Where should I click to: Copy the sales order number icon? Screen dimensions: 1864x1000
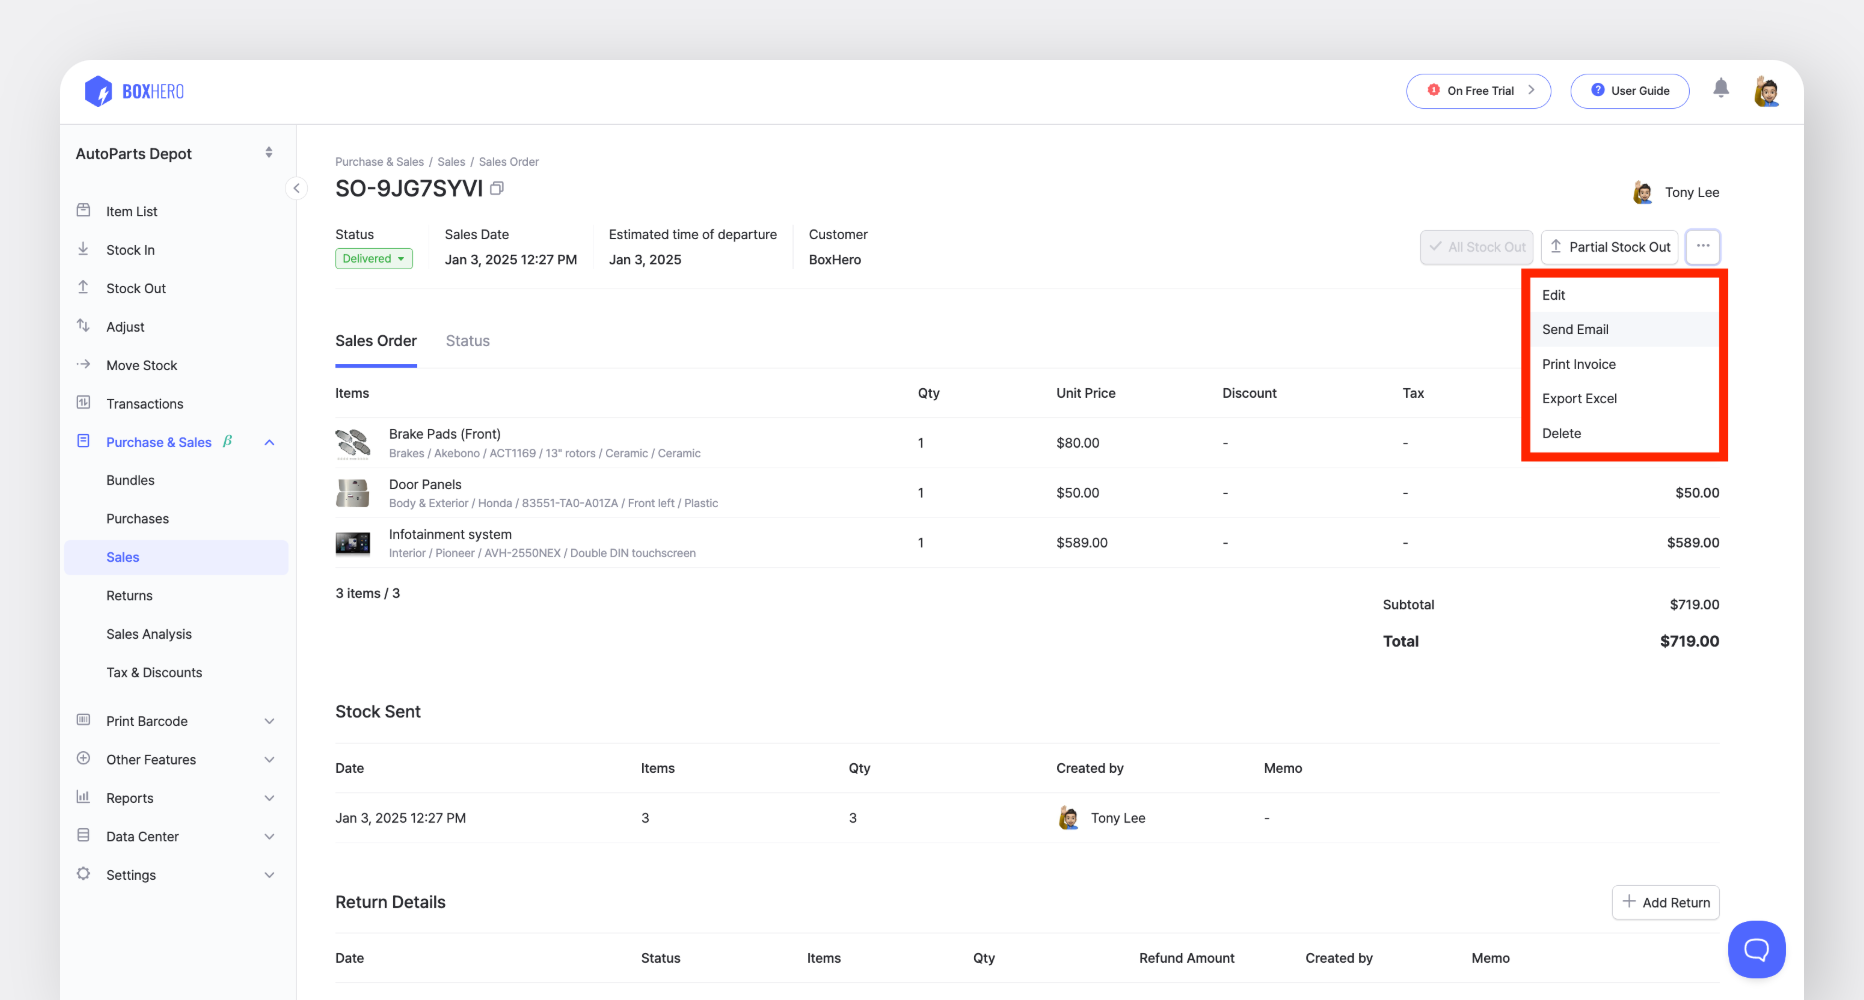[x=497, y=188]
